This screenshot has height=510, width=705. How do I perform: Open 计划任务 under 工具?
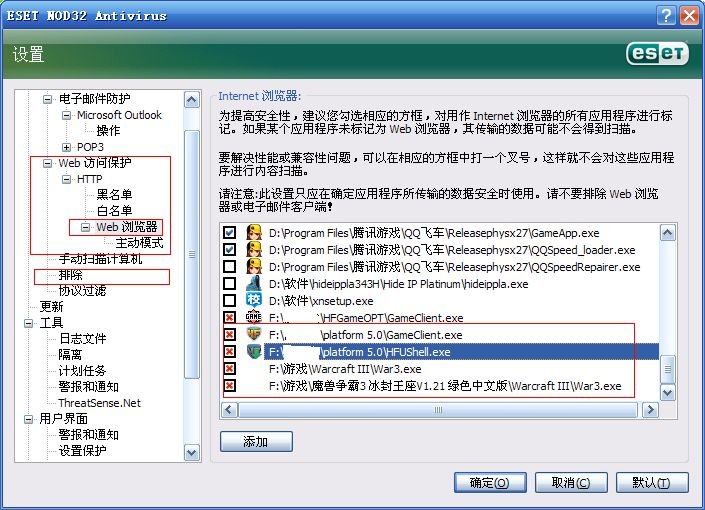pos(82,371)
